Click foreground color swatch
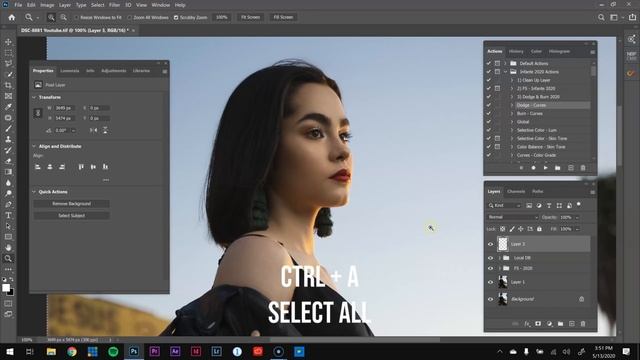The image size is (640, 360). [6, 288]
